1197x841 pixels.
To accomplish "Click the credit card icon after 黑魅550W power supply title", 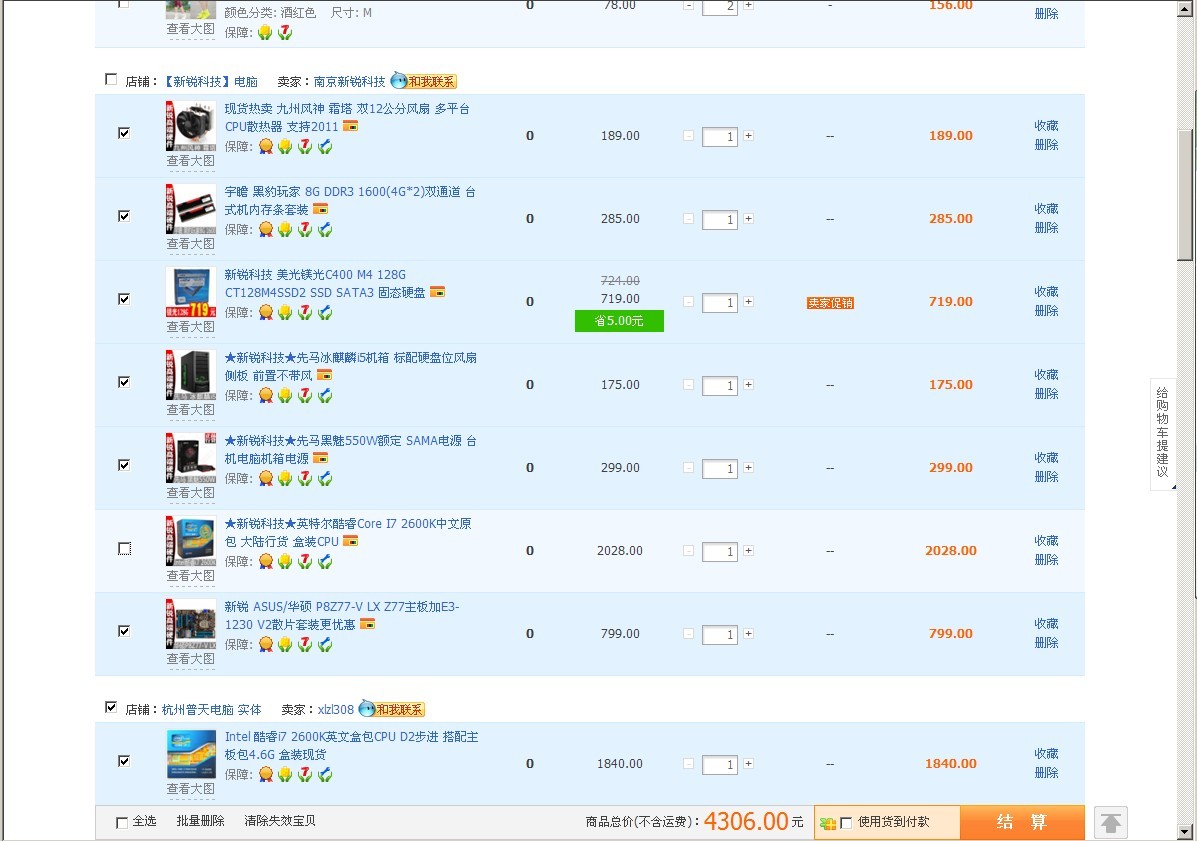I will point(321,458).
